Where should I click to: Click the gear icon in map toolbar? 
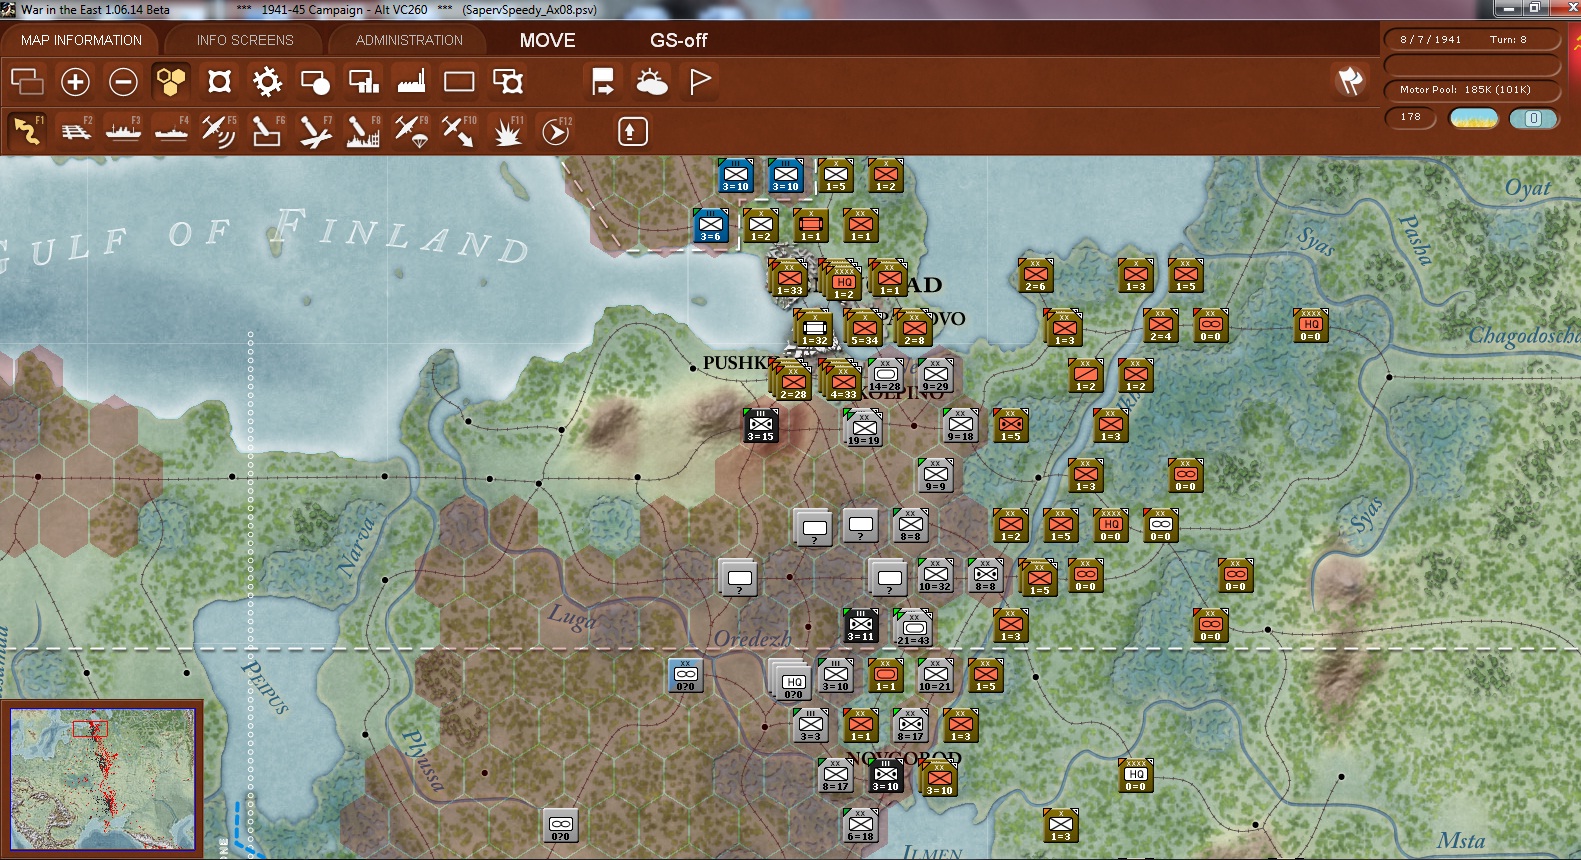click(x=267, y=81)
